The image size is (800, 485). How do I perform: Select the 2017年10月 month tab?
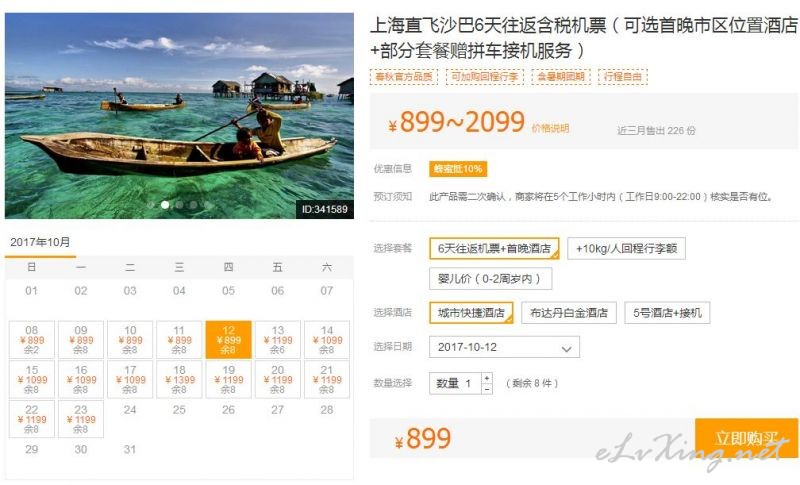(40, 242)
